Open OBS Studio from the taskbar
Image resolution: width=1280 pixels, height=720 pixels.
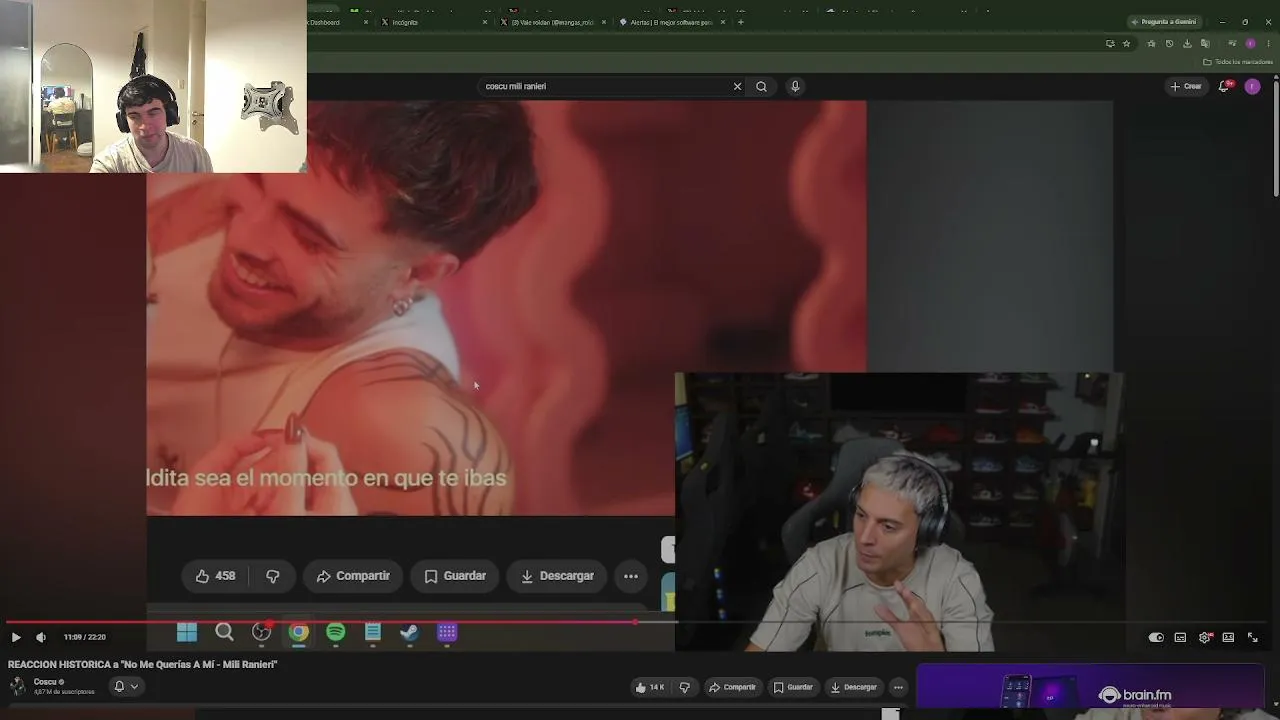tap(262, 632)
